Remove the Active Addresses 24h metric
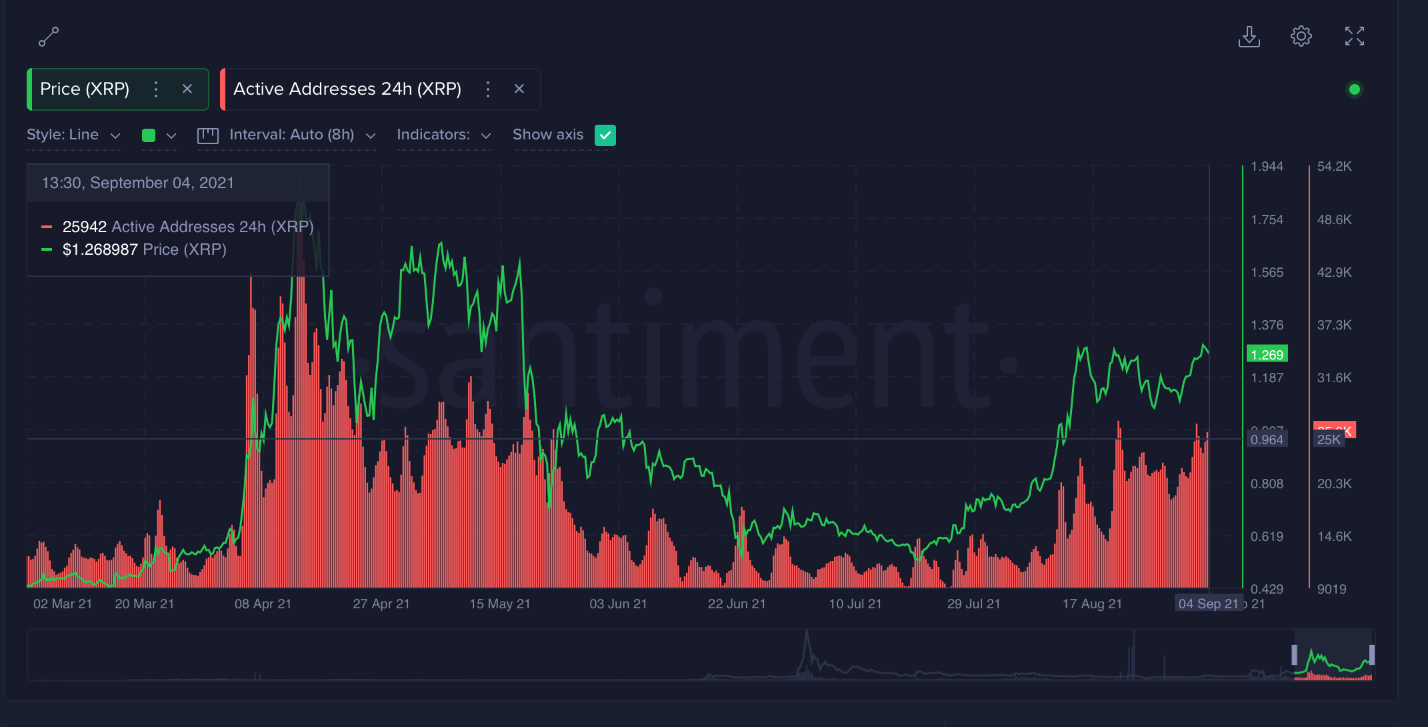Viewport: 1428px width, 727px height. point(519,89)
